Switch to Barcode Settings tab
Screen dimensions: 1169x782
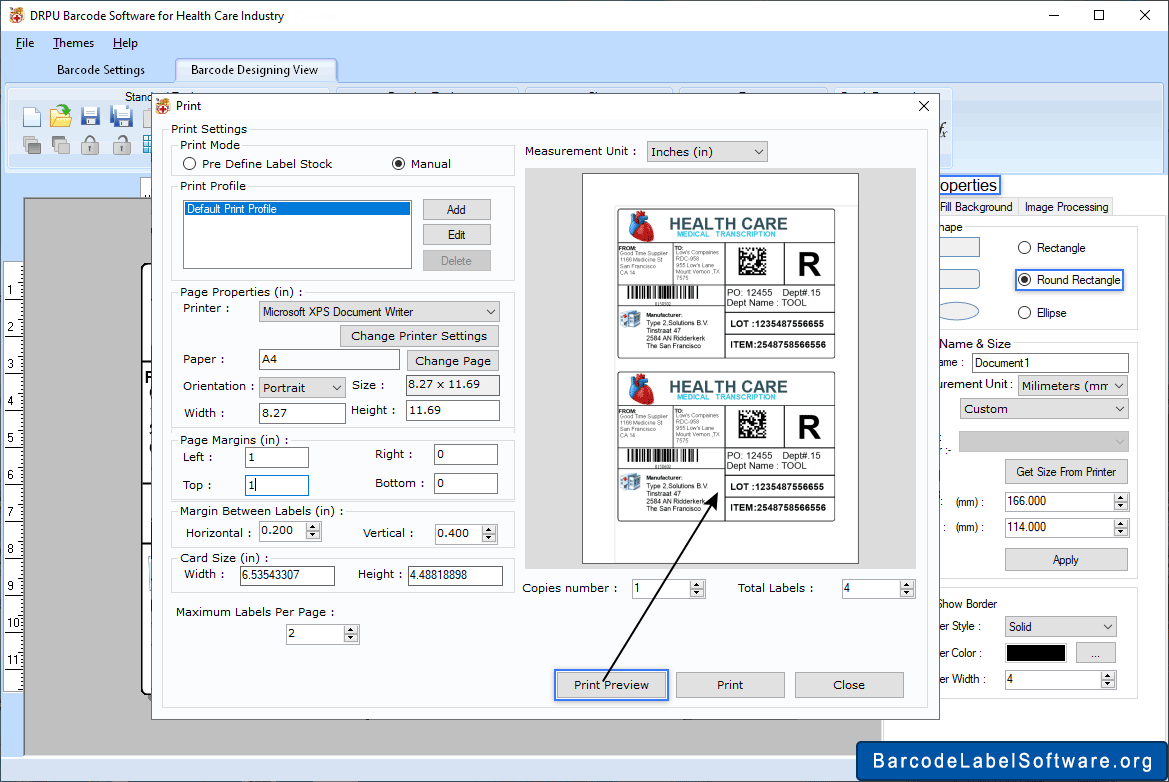[101, 70]
